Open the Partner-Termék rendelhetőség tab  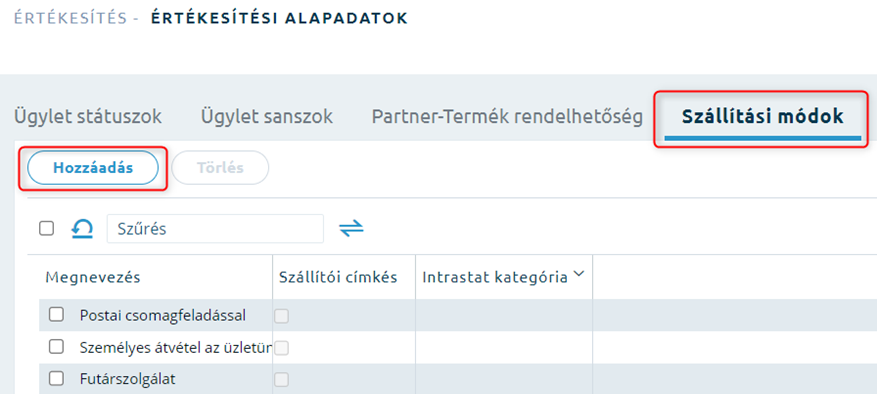(507, 116)
